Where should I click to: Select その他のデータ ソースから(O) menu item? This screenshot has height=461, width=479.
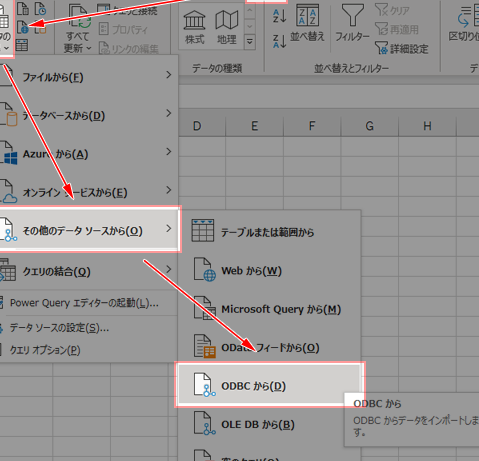(89, 229)
